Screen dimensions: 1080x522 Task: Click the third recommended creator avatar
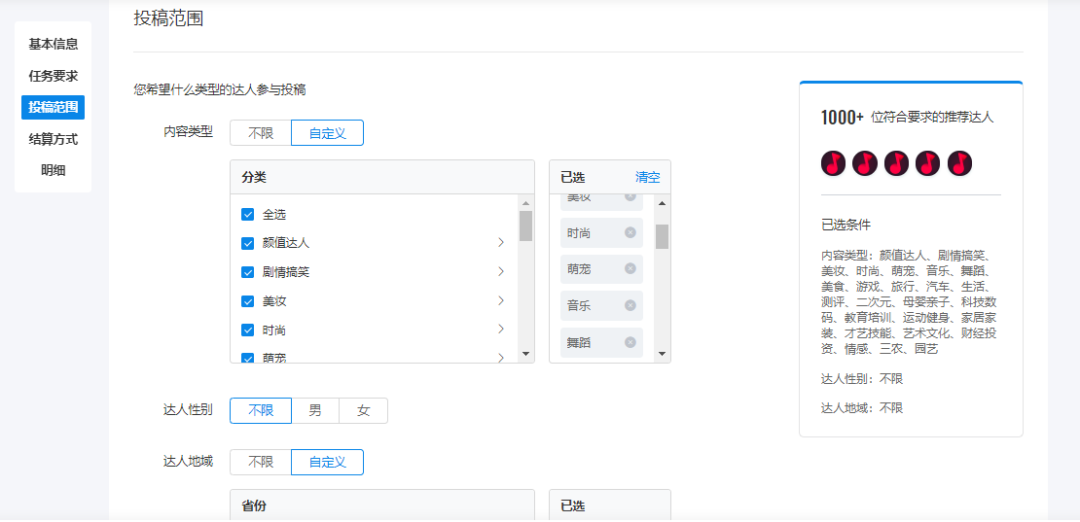coord(896,163)
